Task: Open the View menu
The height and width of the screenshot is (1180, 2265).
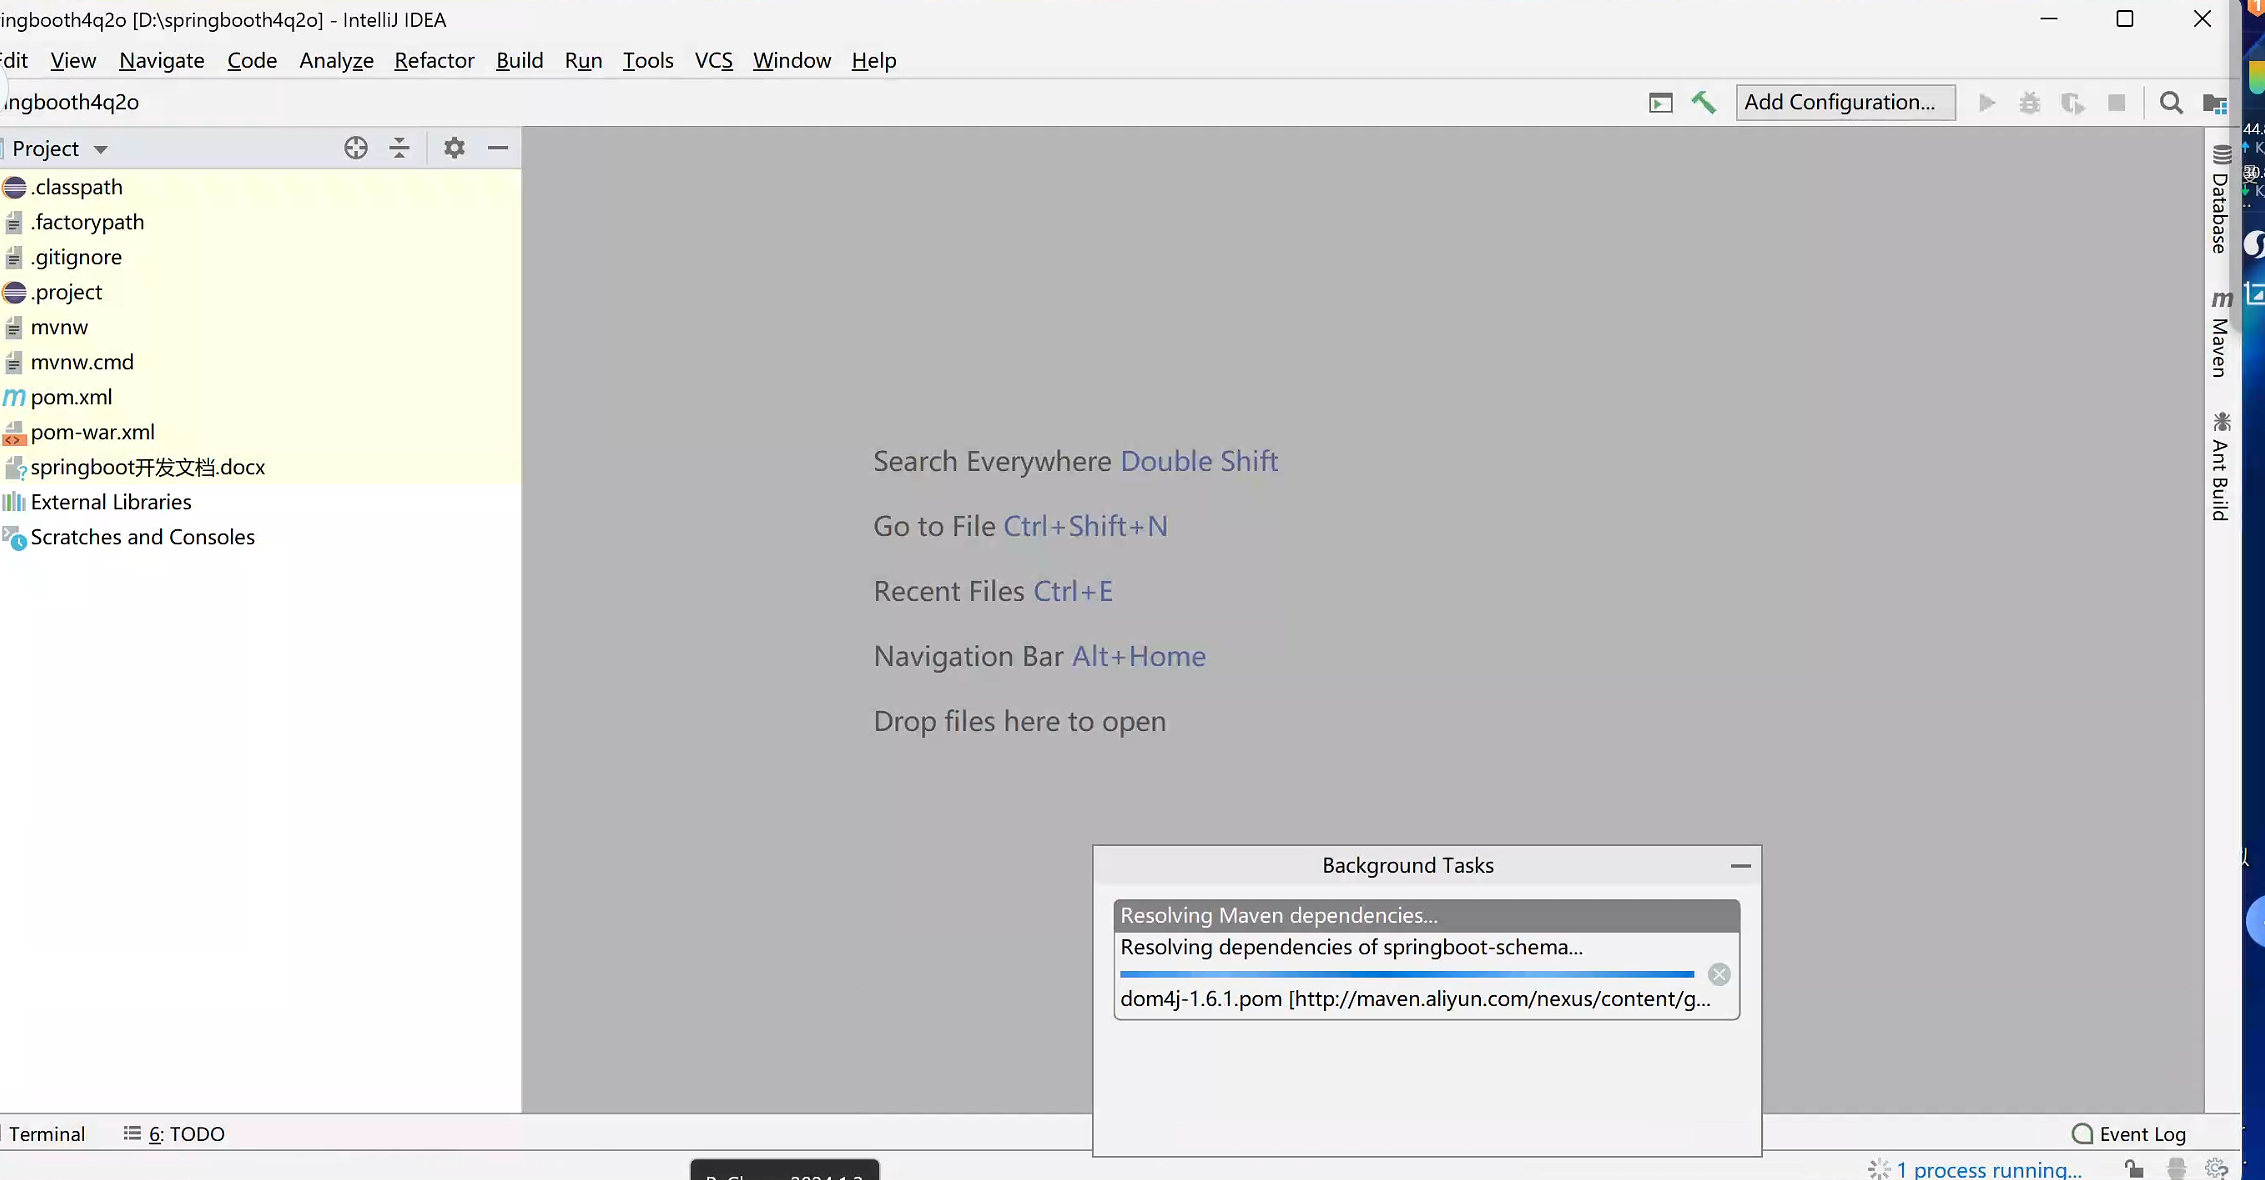Action: point(73,61)
